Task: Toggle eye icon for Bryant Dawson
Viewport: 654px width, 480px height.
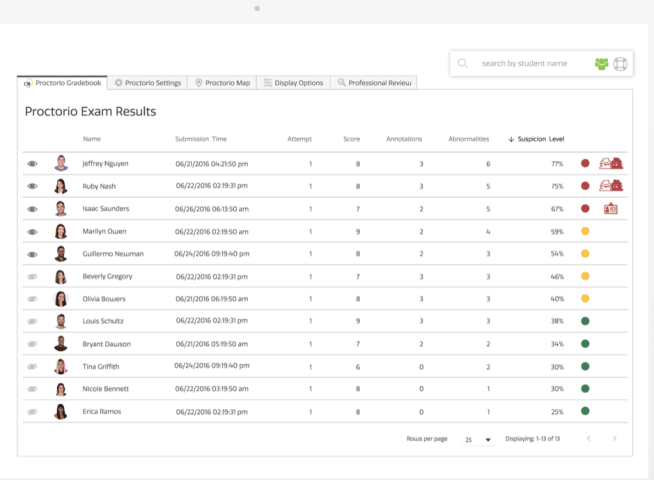Action: 32,344
